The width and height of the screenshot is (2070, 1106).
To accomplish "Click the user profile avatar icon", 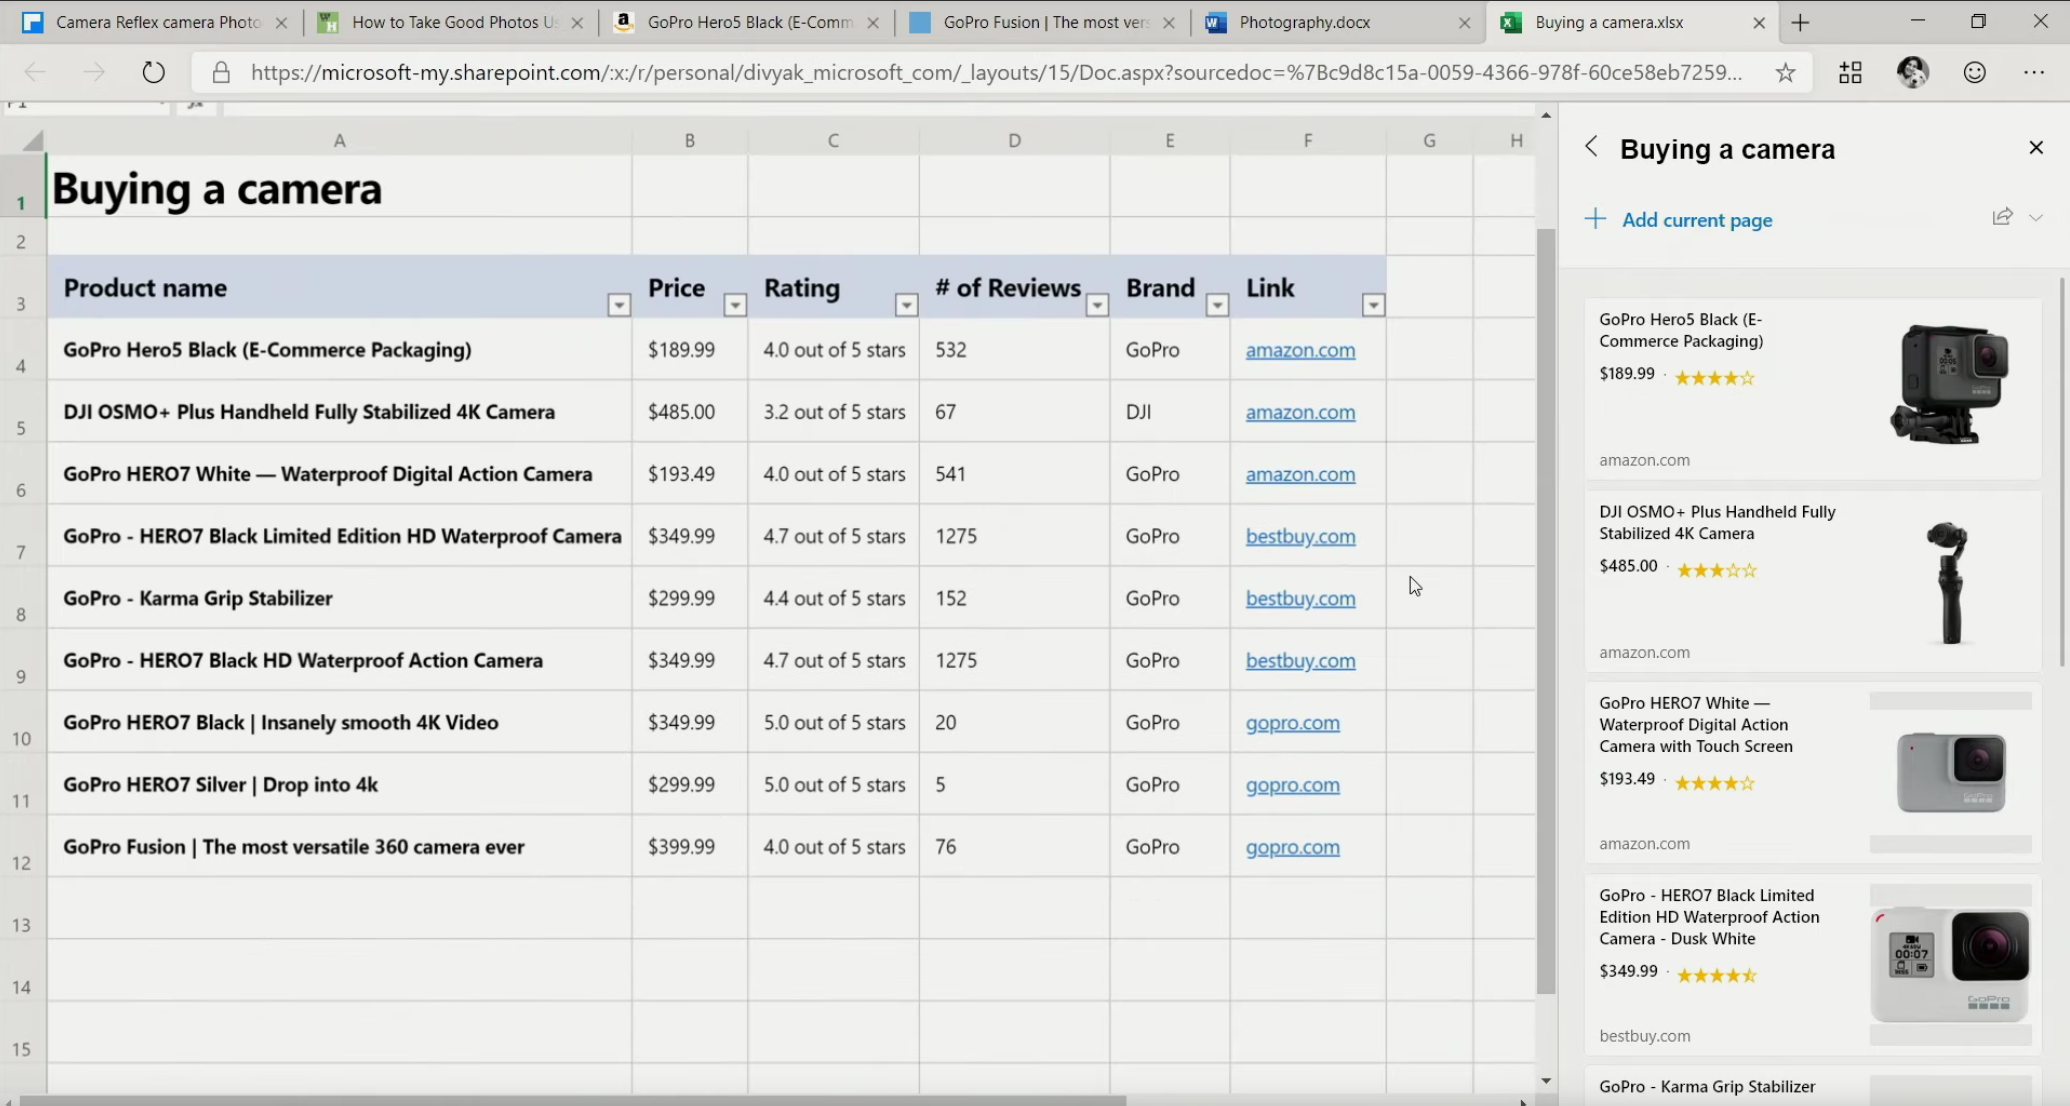I will [x=1912, y=72].
